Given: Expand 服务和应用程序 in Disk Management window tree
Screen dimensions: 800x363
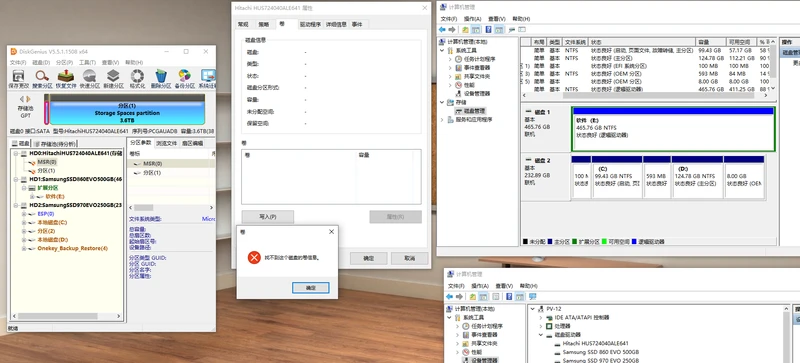Looking at the screenshot, I should click(442, 119).
